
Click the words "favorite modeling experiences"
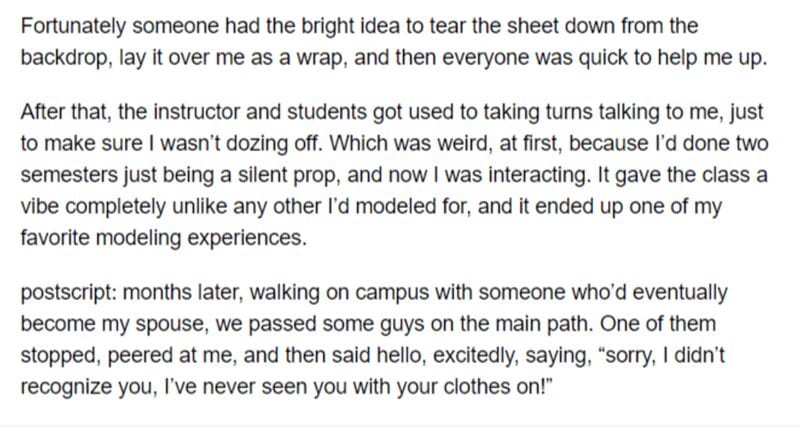162,238
